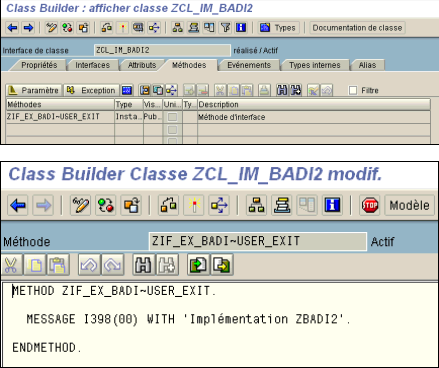This screenshot has height=368, width=439.
Task: Select the ZIF_EX_BADI~USER_EXIT method row
Action: [218, 117]
